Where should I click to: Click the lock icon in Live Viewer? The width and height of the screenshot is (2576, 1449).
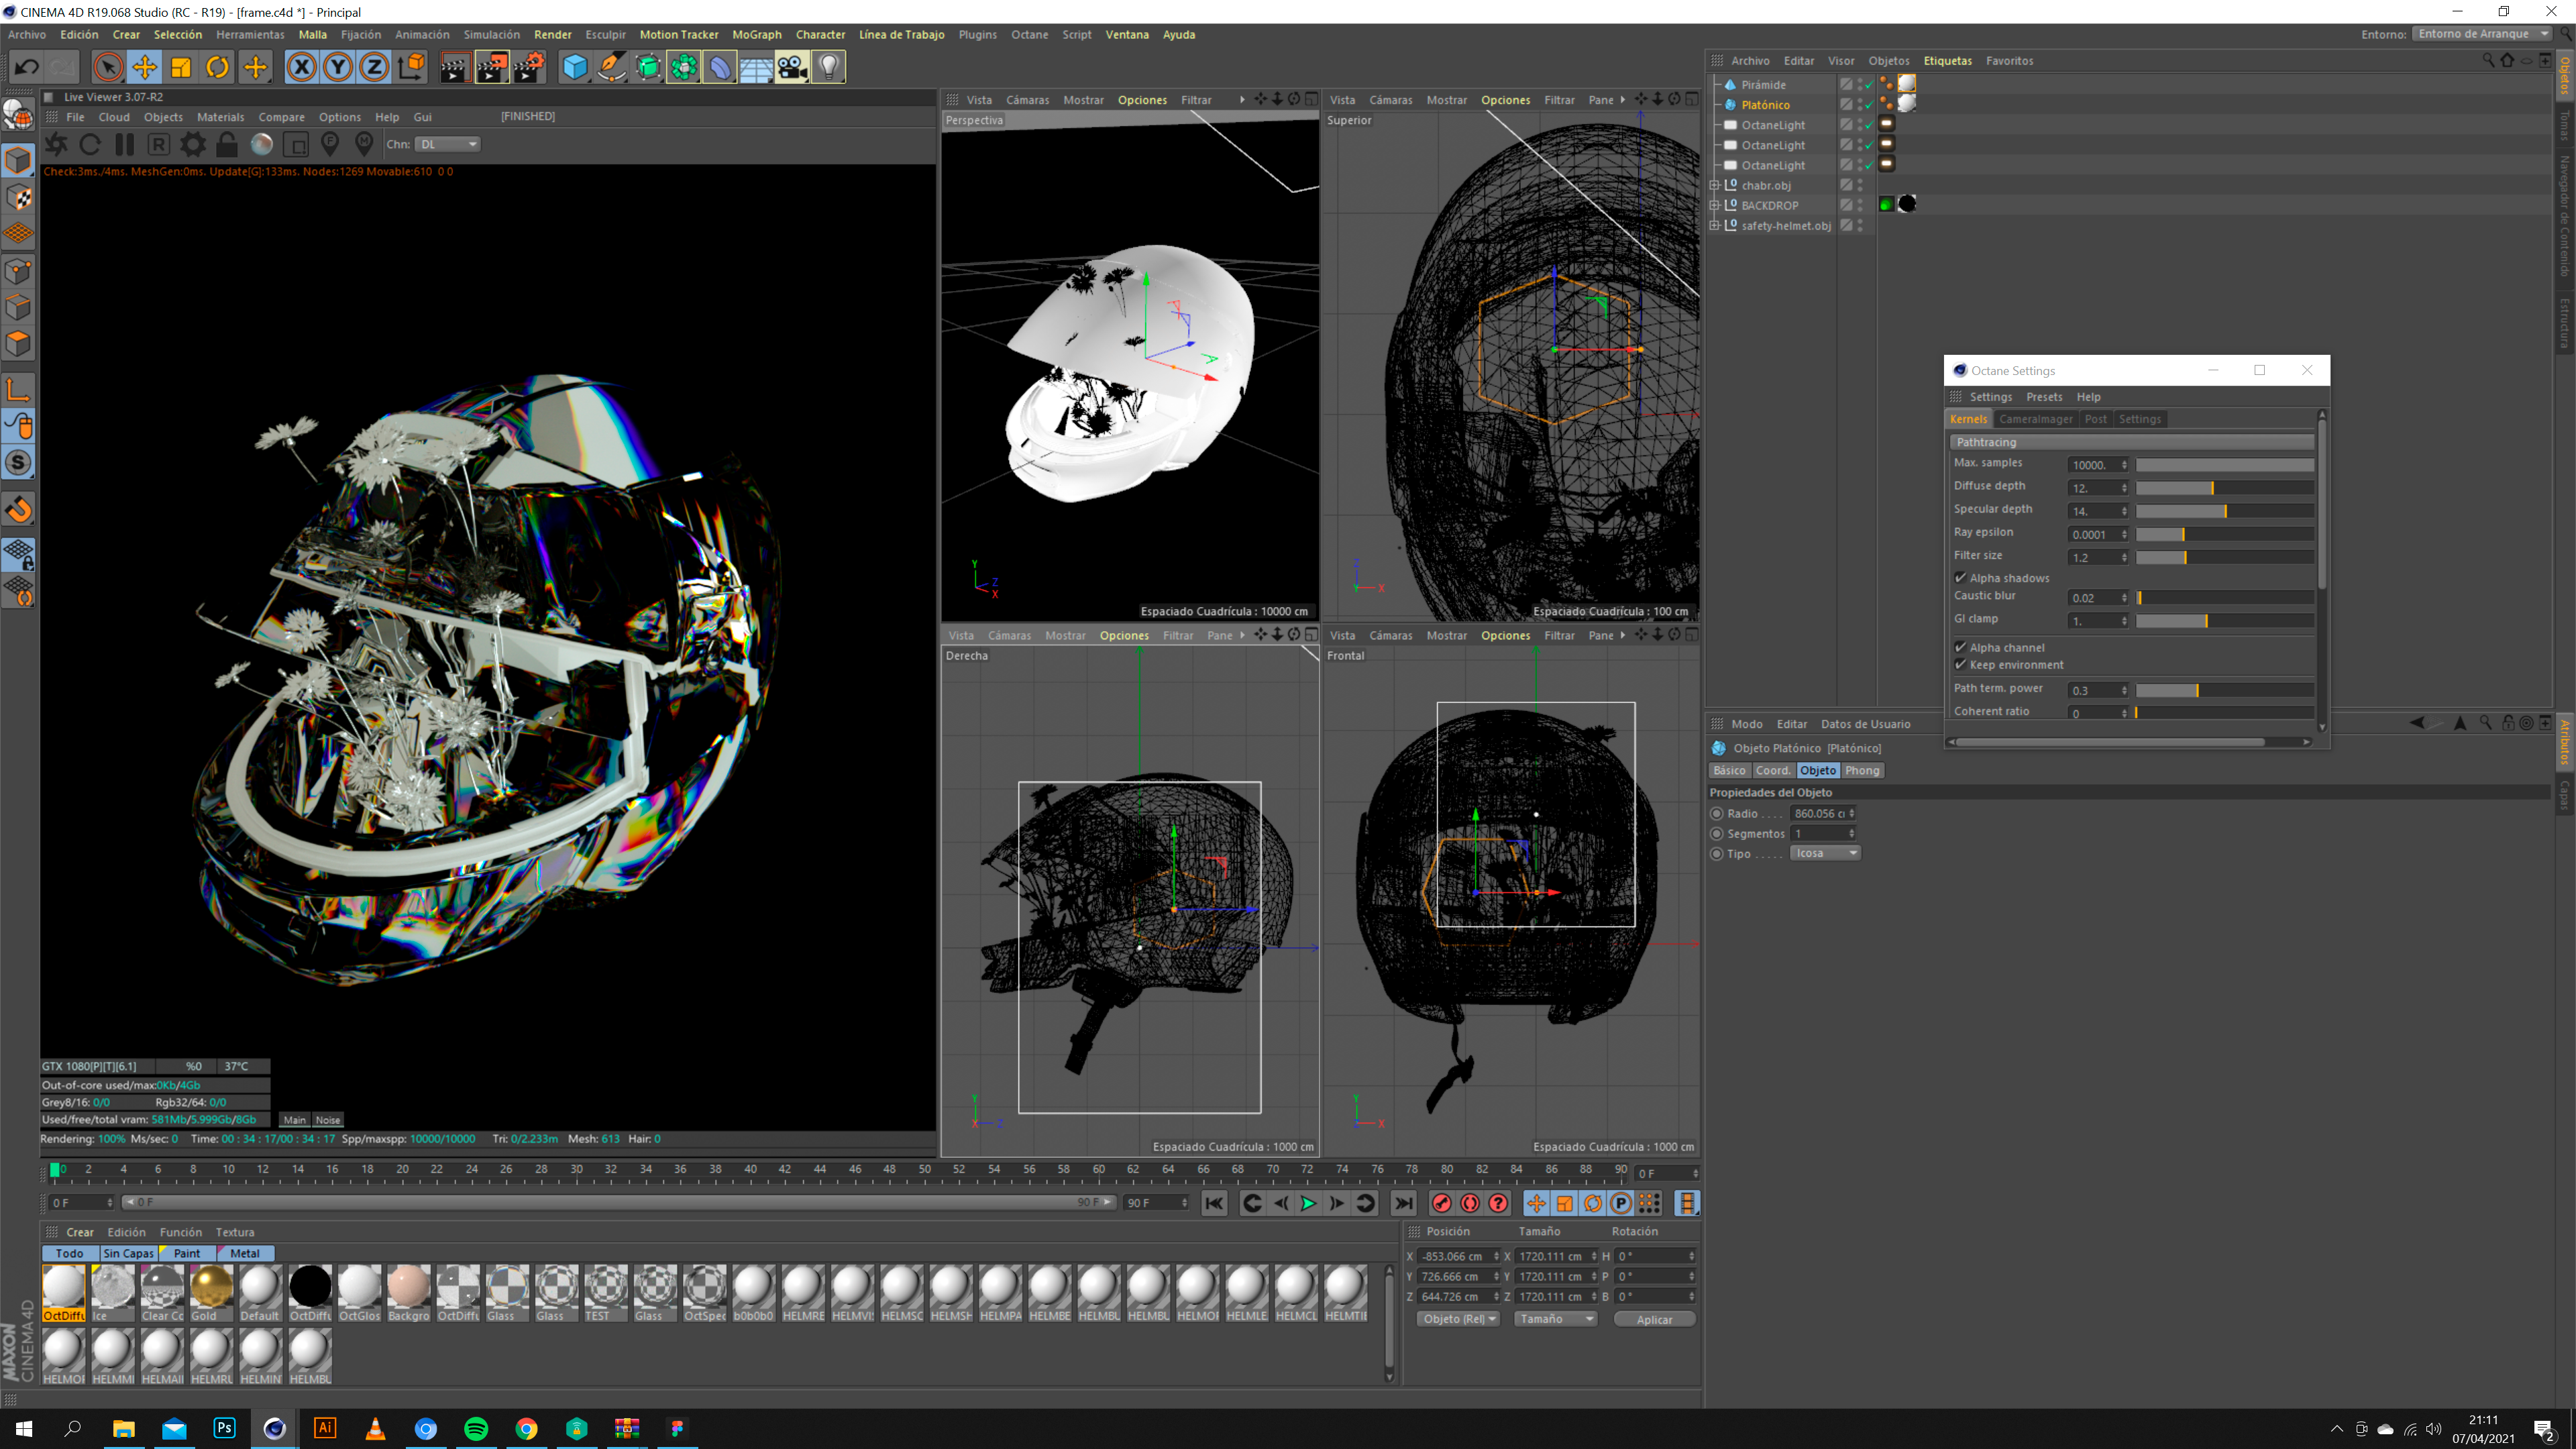coord(227,144)
